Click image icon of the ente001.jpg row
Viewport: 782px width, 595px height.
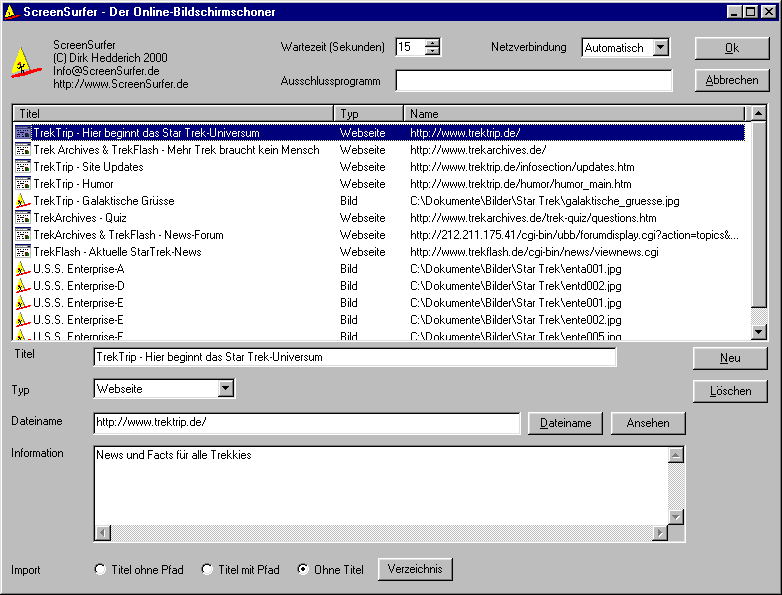click(x=23, y=303)
